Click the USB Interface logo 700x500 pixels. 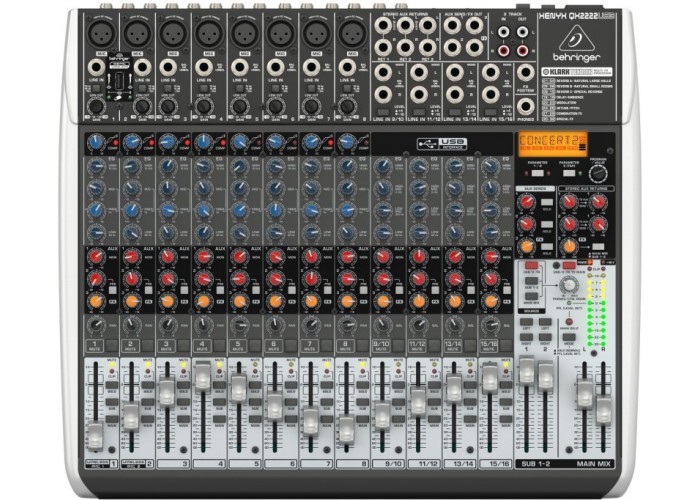[x=442, y=143]
